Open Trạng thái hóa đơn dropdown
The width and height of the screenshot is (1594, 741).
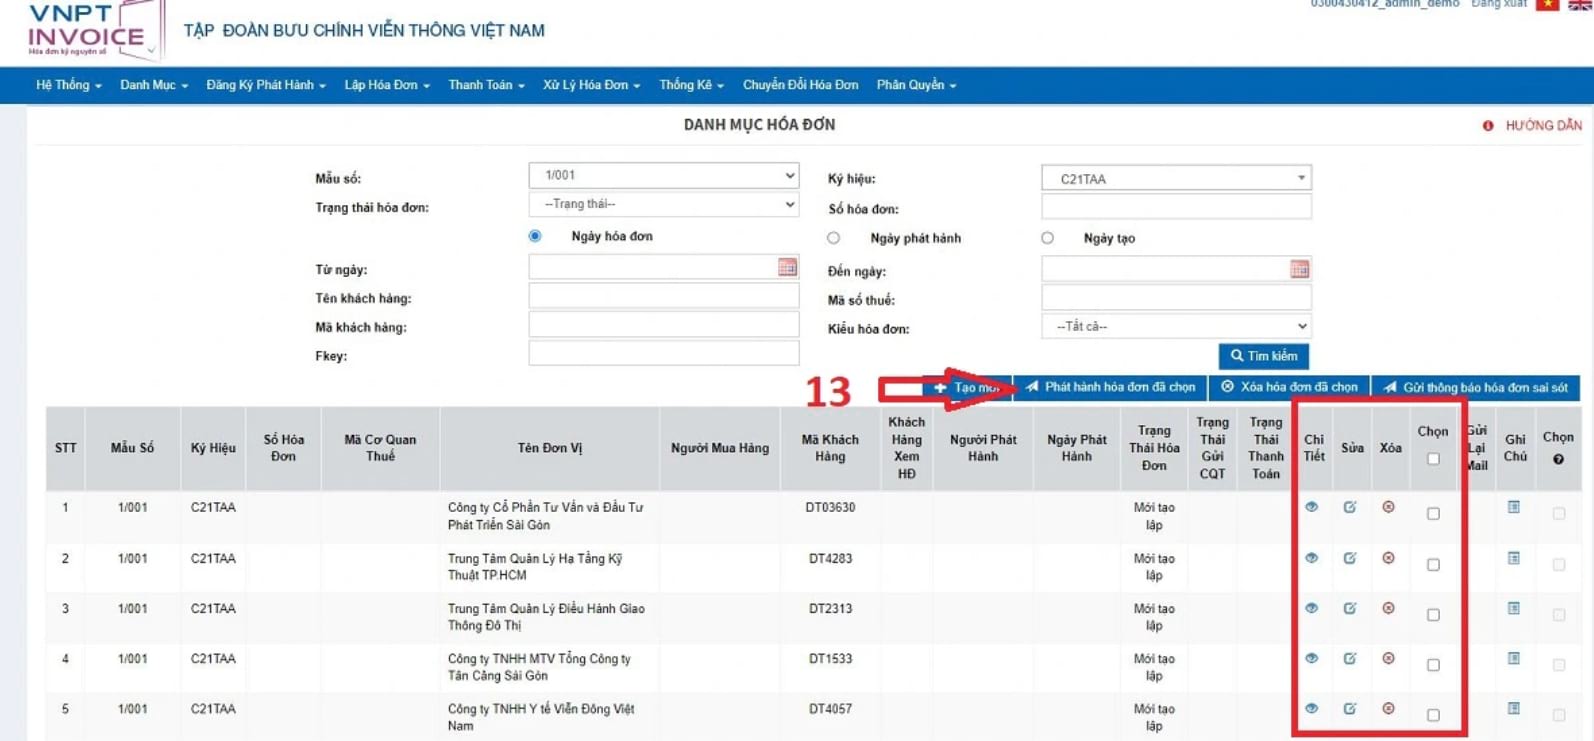[x=664, y=204]
